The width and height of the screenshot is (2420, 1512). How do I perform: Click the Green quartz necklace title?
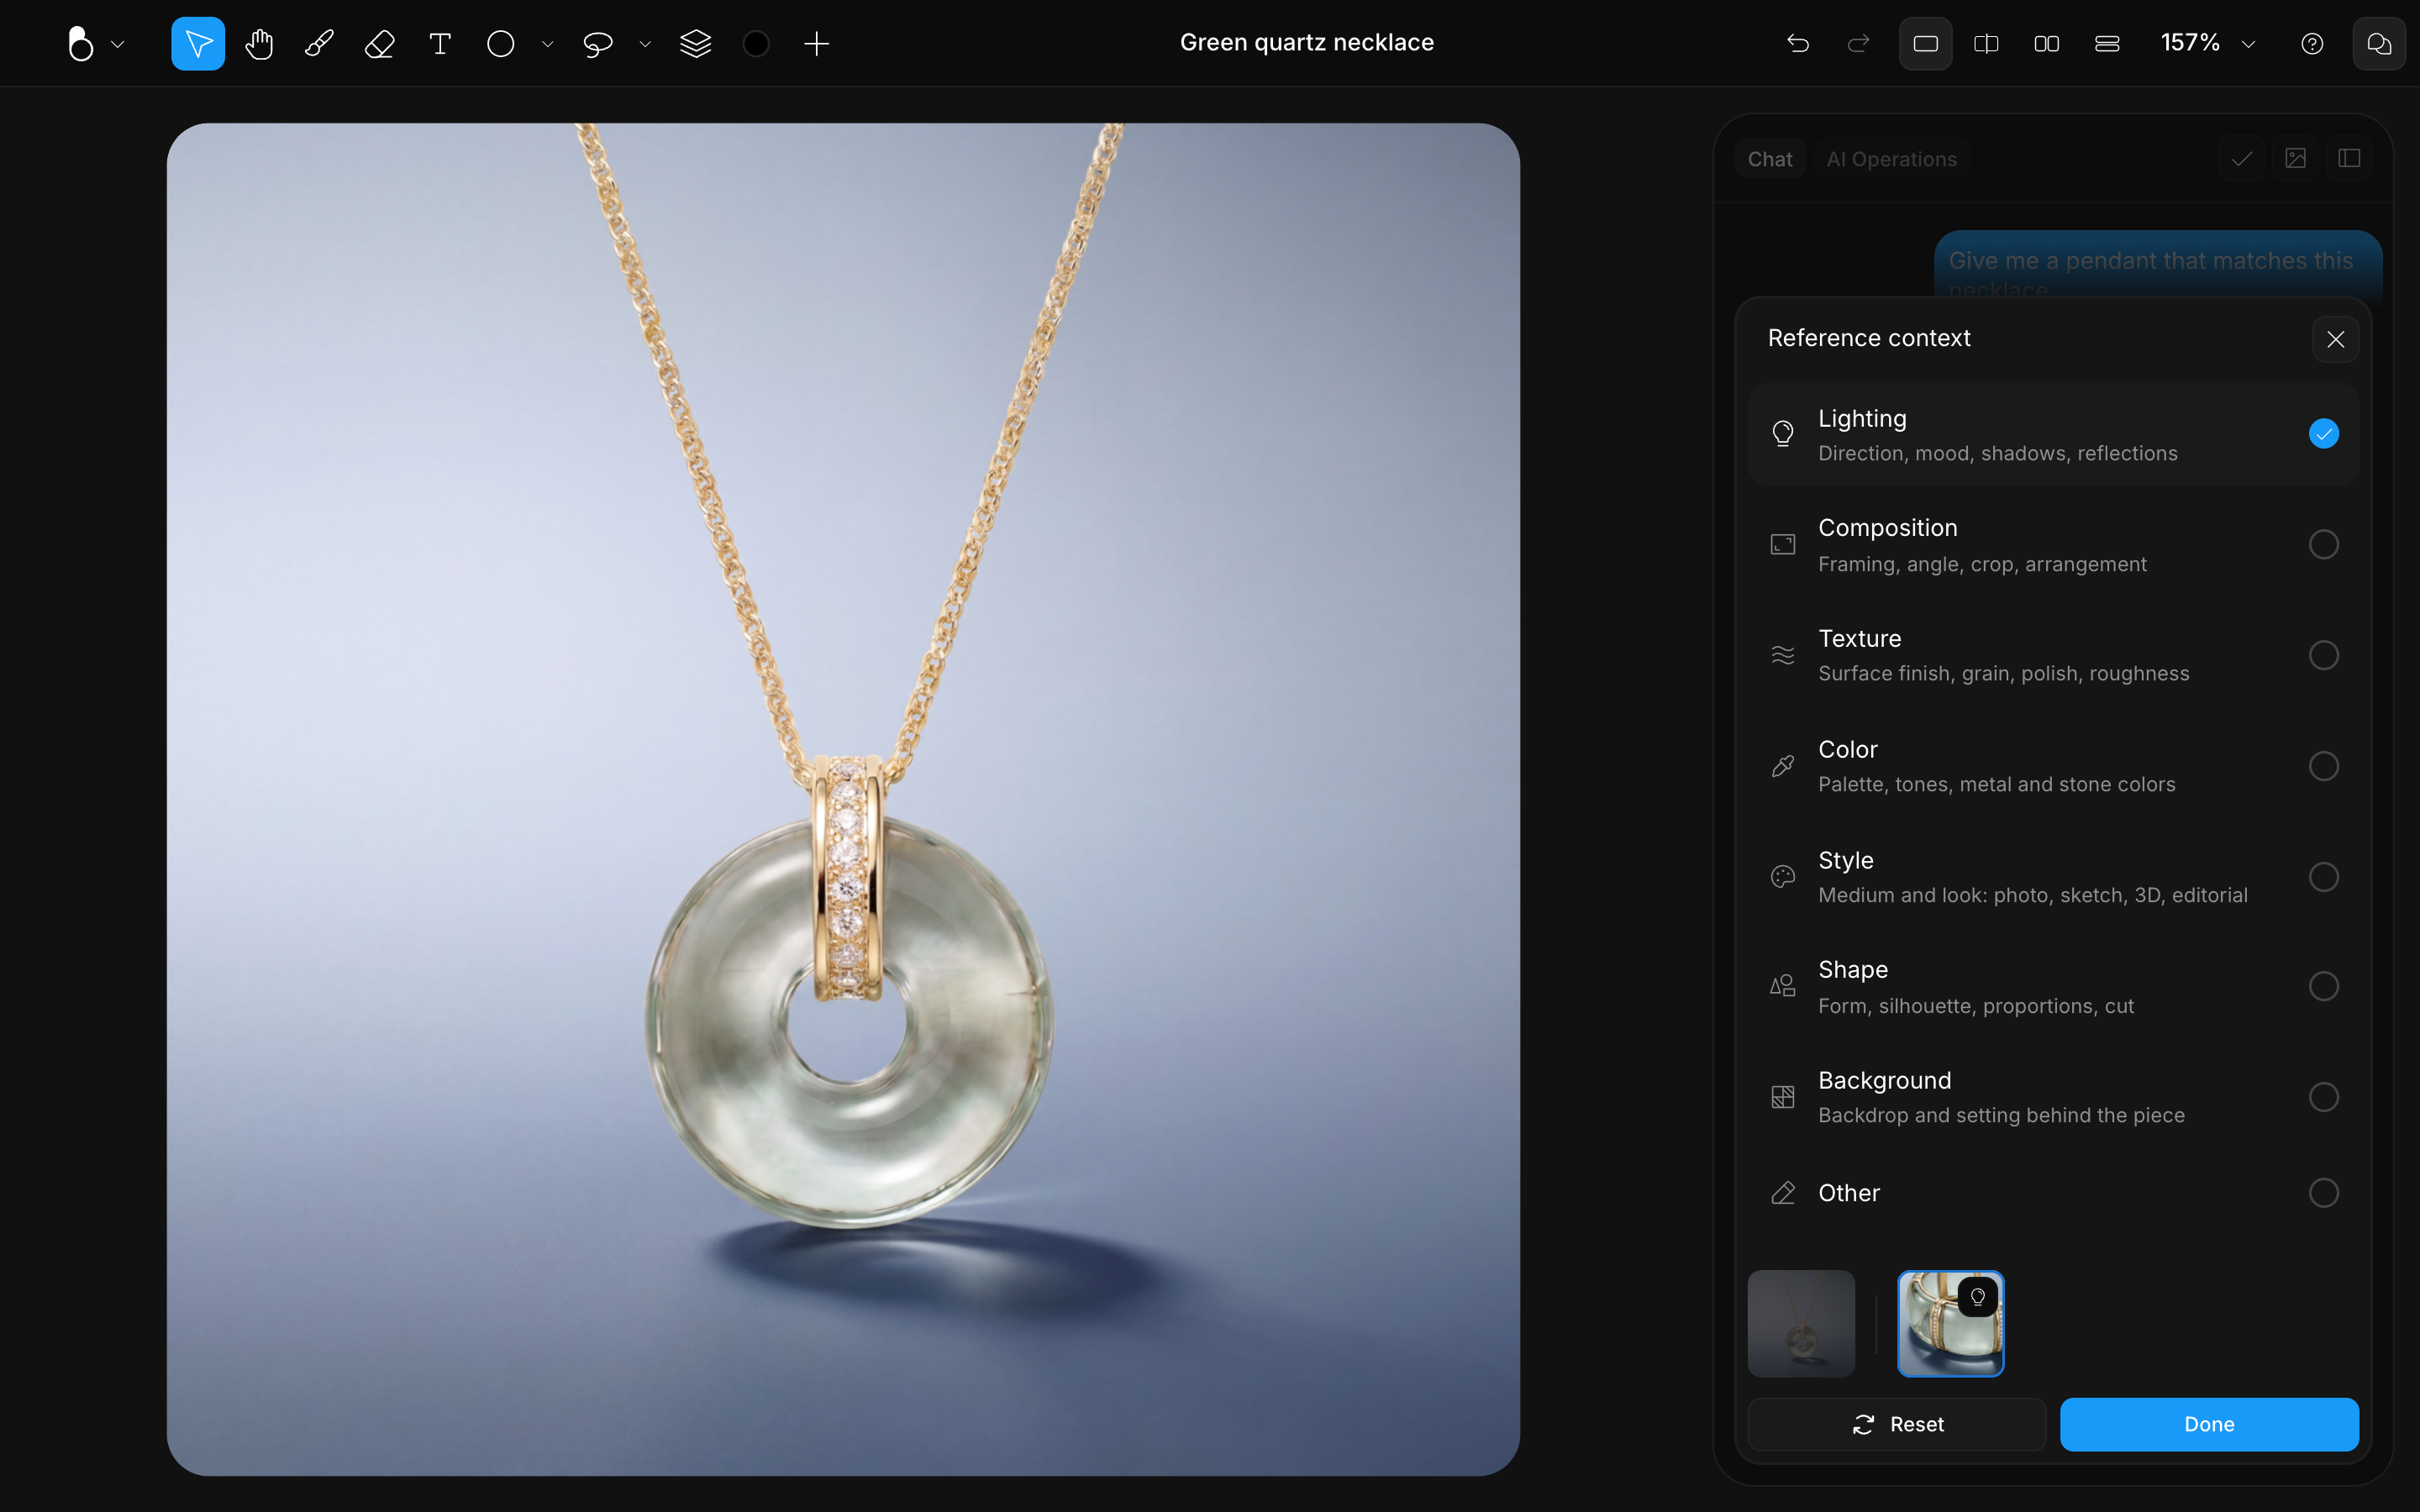point(1307,42)
